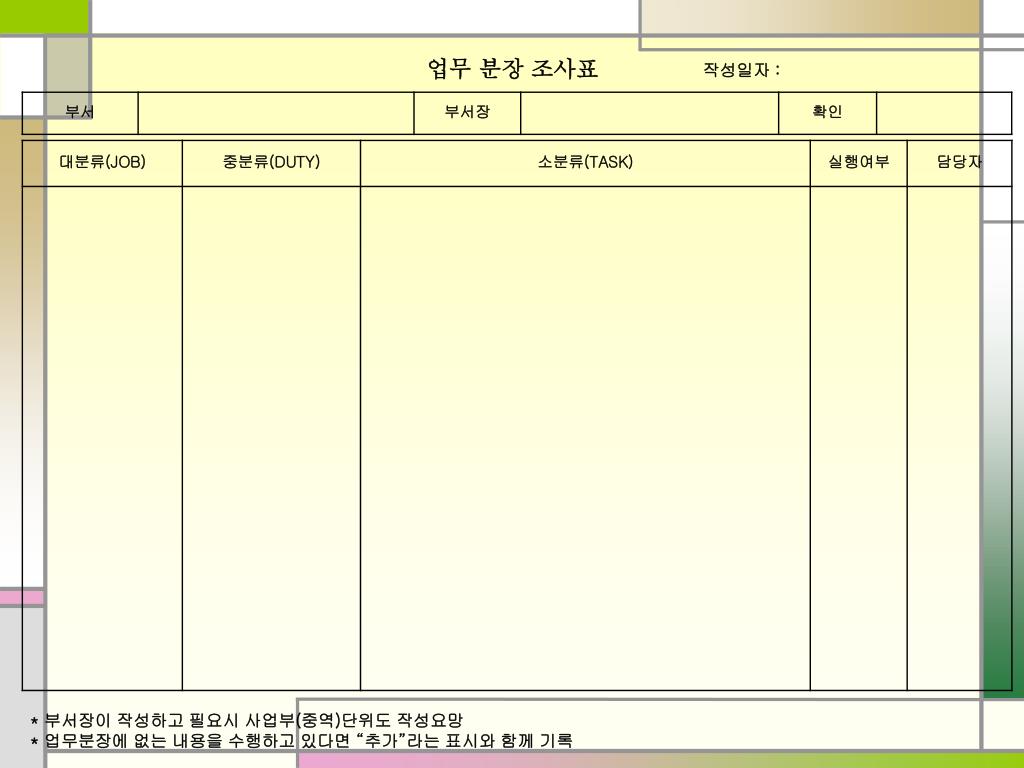Click the footnote starting '부서장이 작성하고'
Image resolution: width=1024 pixels, height=768 pixels.
pos(247,721)
